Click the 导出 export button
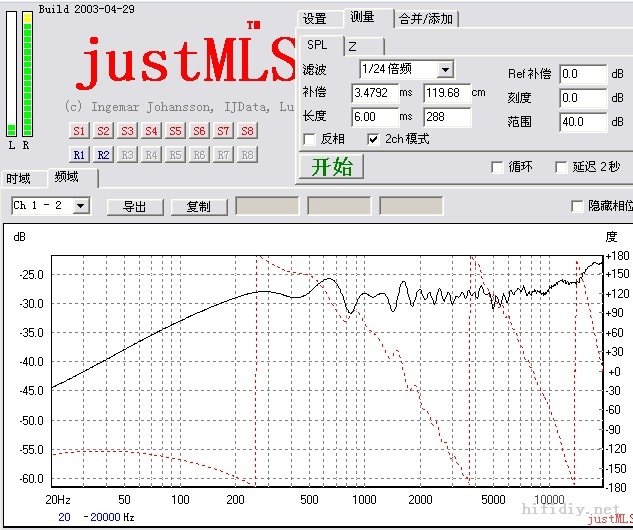 pyautogui.click(x=135, y=207)
